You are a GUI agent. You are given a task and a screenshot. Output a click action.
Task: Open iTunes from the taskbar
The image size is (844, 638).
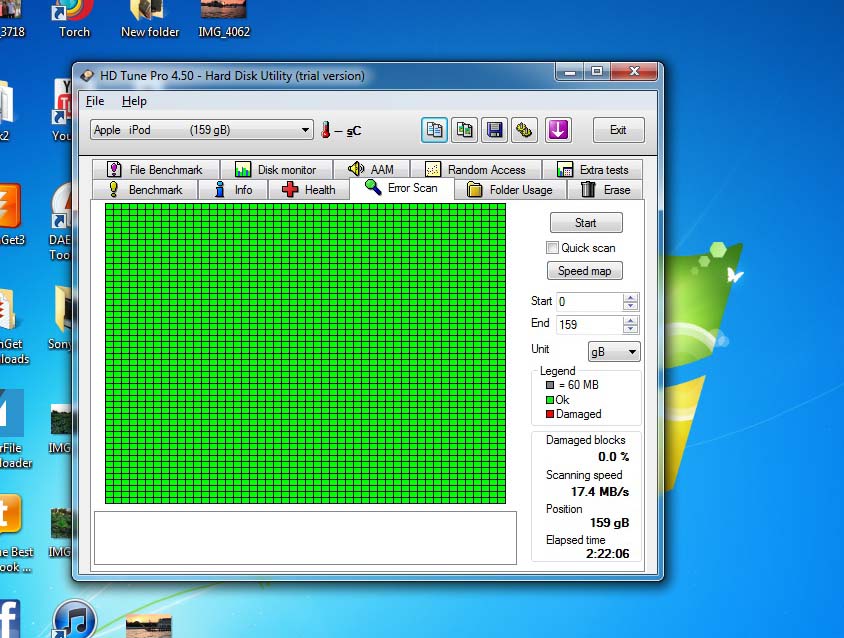pos(74,619)
